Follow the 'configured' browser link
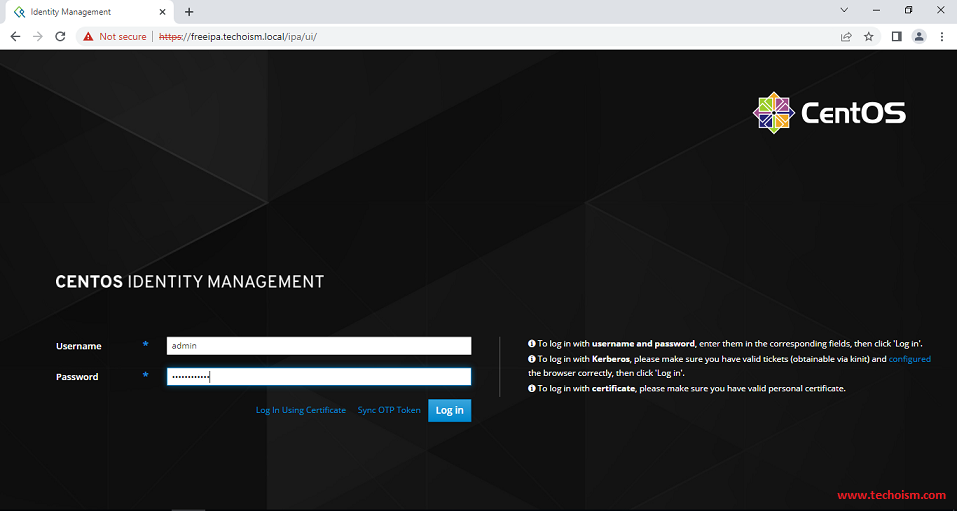This screenshot has width=957, height=511. tap(909, 359)
